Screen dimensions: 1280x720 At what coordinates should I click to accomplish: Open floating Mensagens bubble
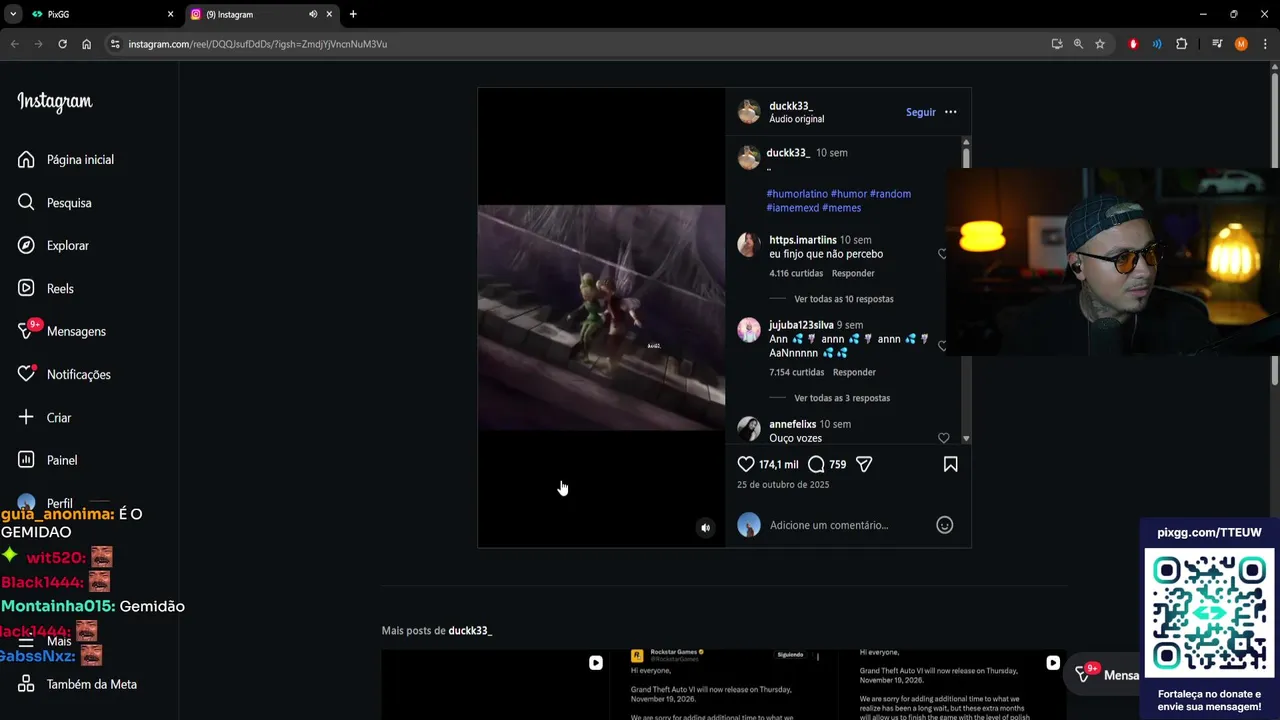(x=1106, y=675)
